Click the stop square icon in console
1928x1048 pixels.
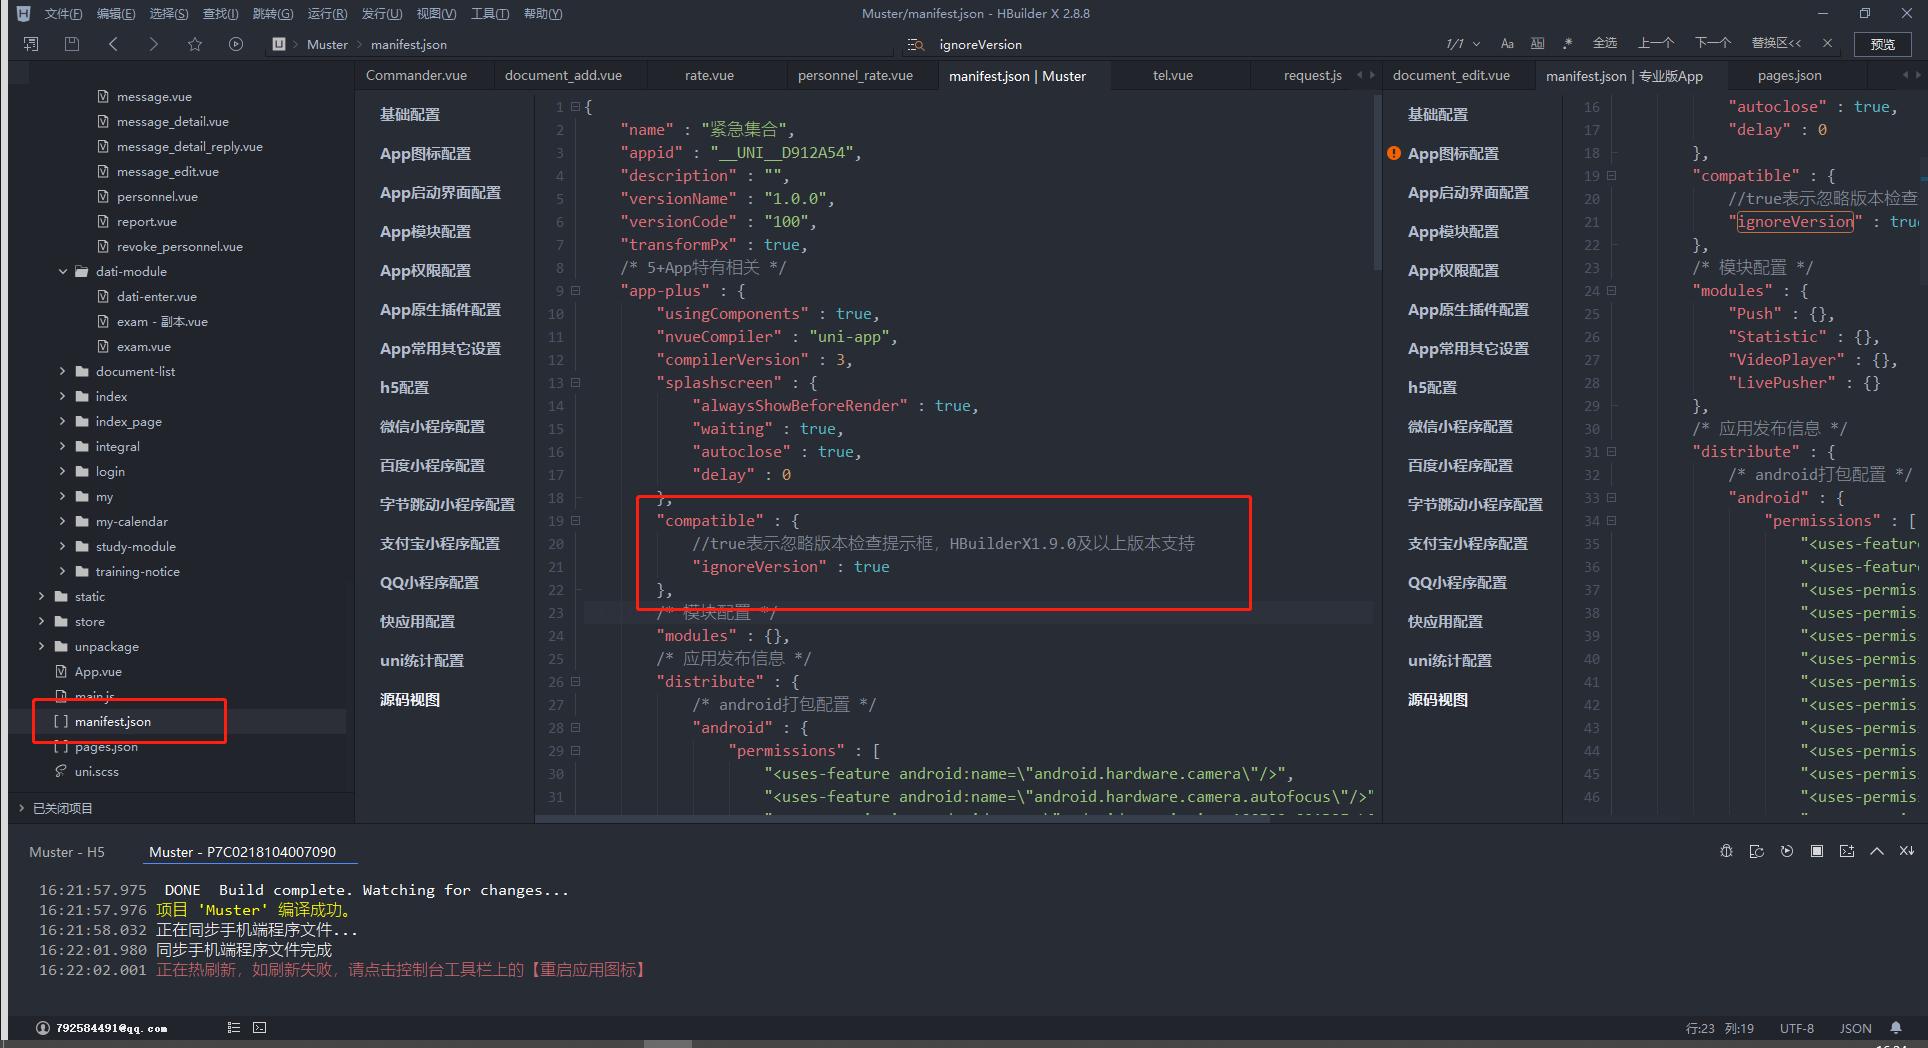pos(1817,851)
